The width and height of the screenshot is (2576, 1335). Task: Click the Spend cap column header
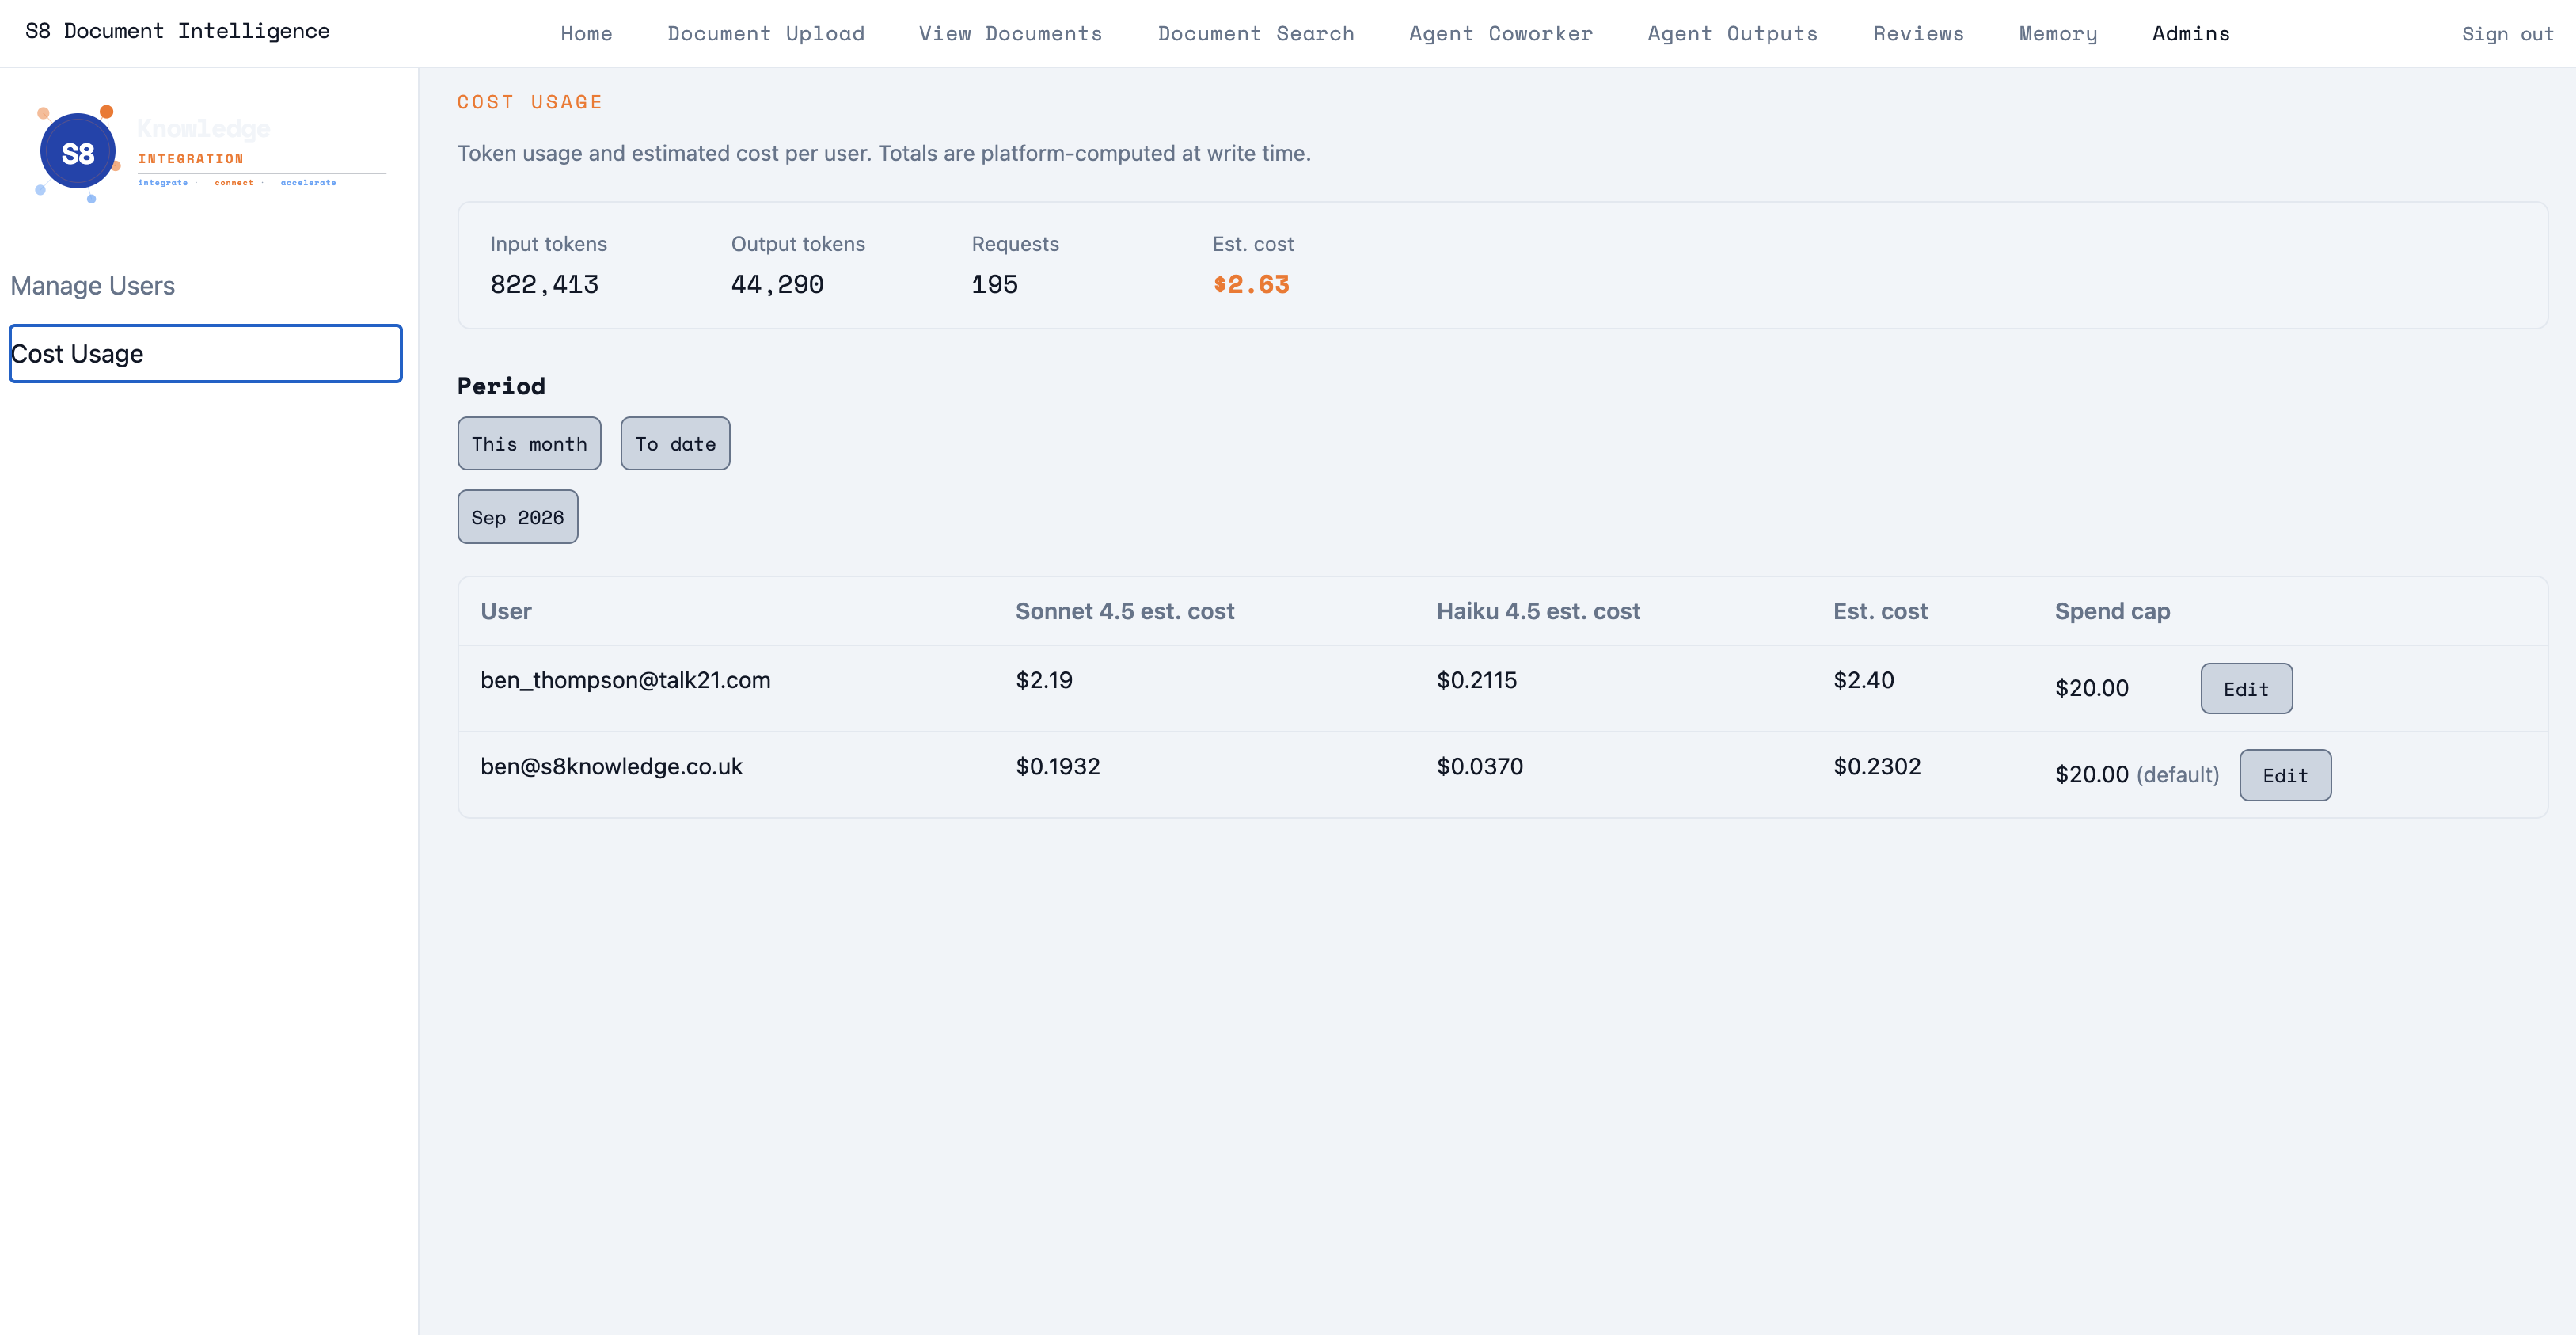pyautogui.click(x=2112, y=611)
